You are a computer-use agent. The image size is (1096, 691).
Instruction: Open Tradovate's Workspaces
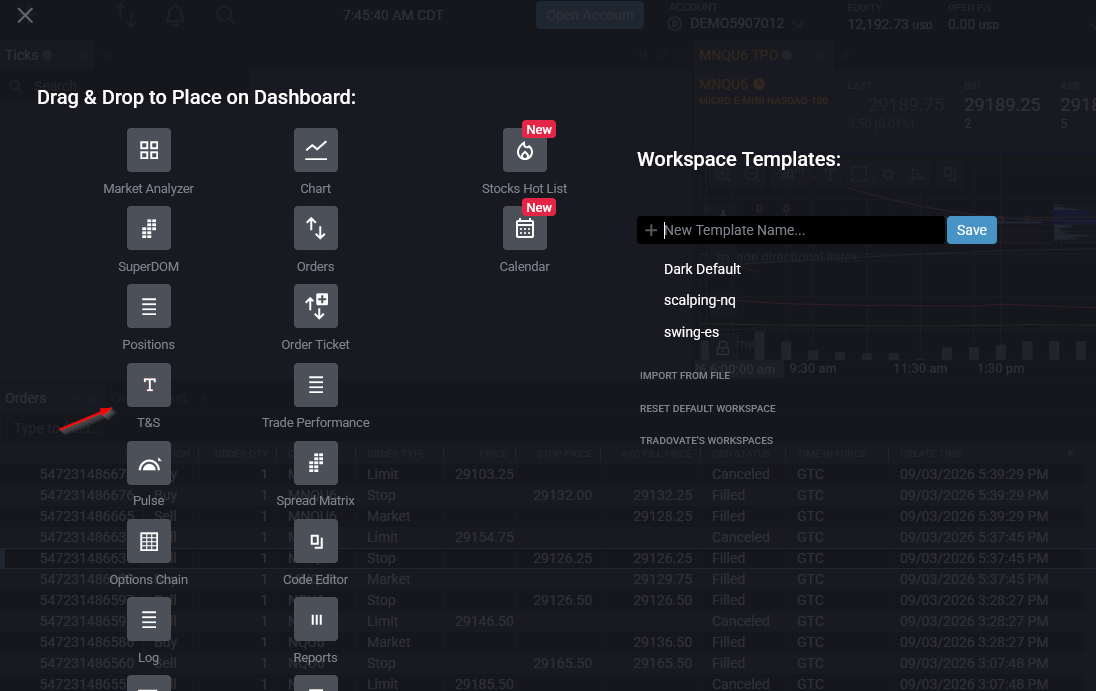[x=706, y=441]
